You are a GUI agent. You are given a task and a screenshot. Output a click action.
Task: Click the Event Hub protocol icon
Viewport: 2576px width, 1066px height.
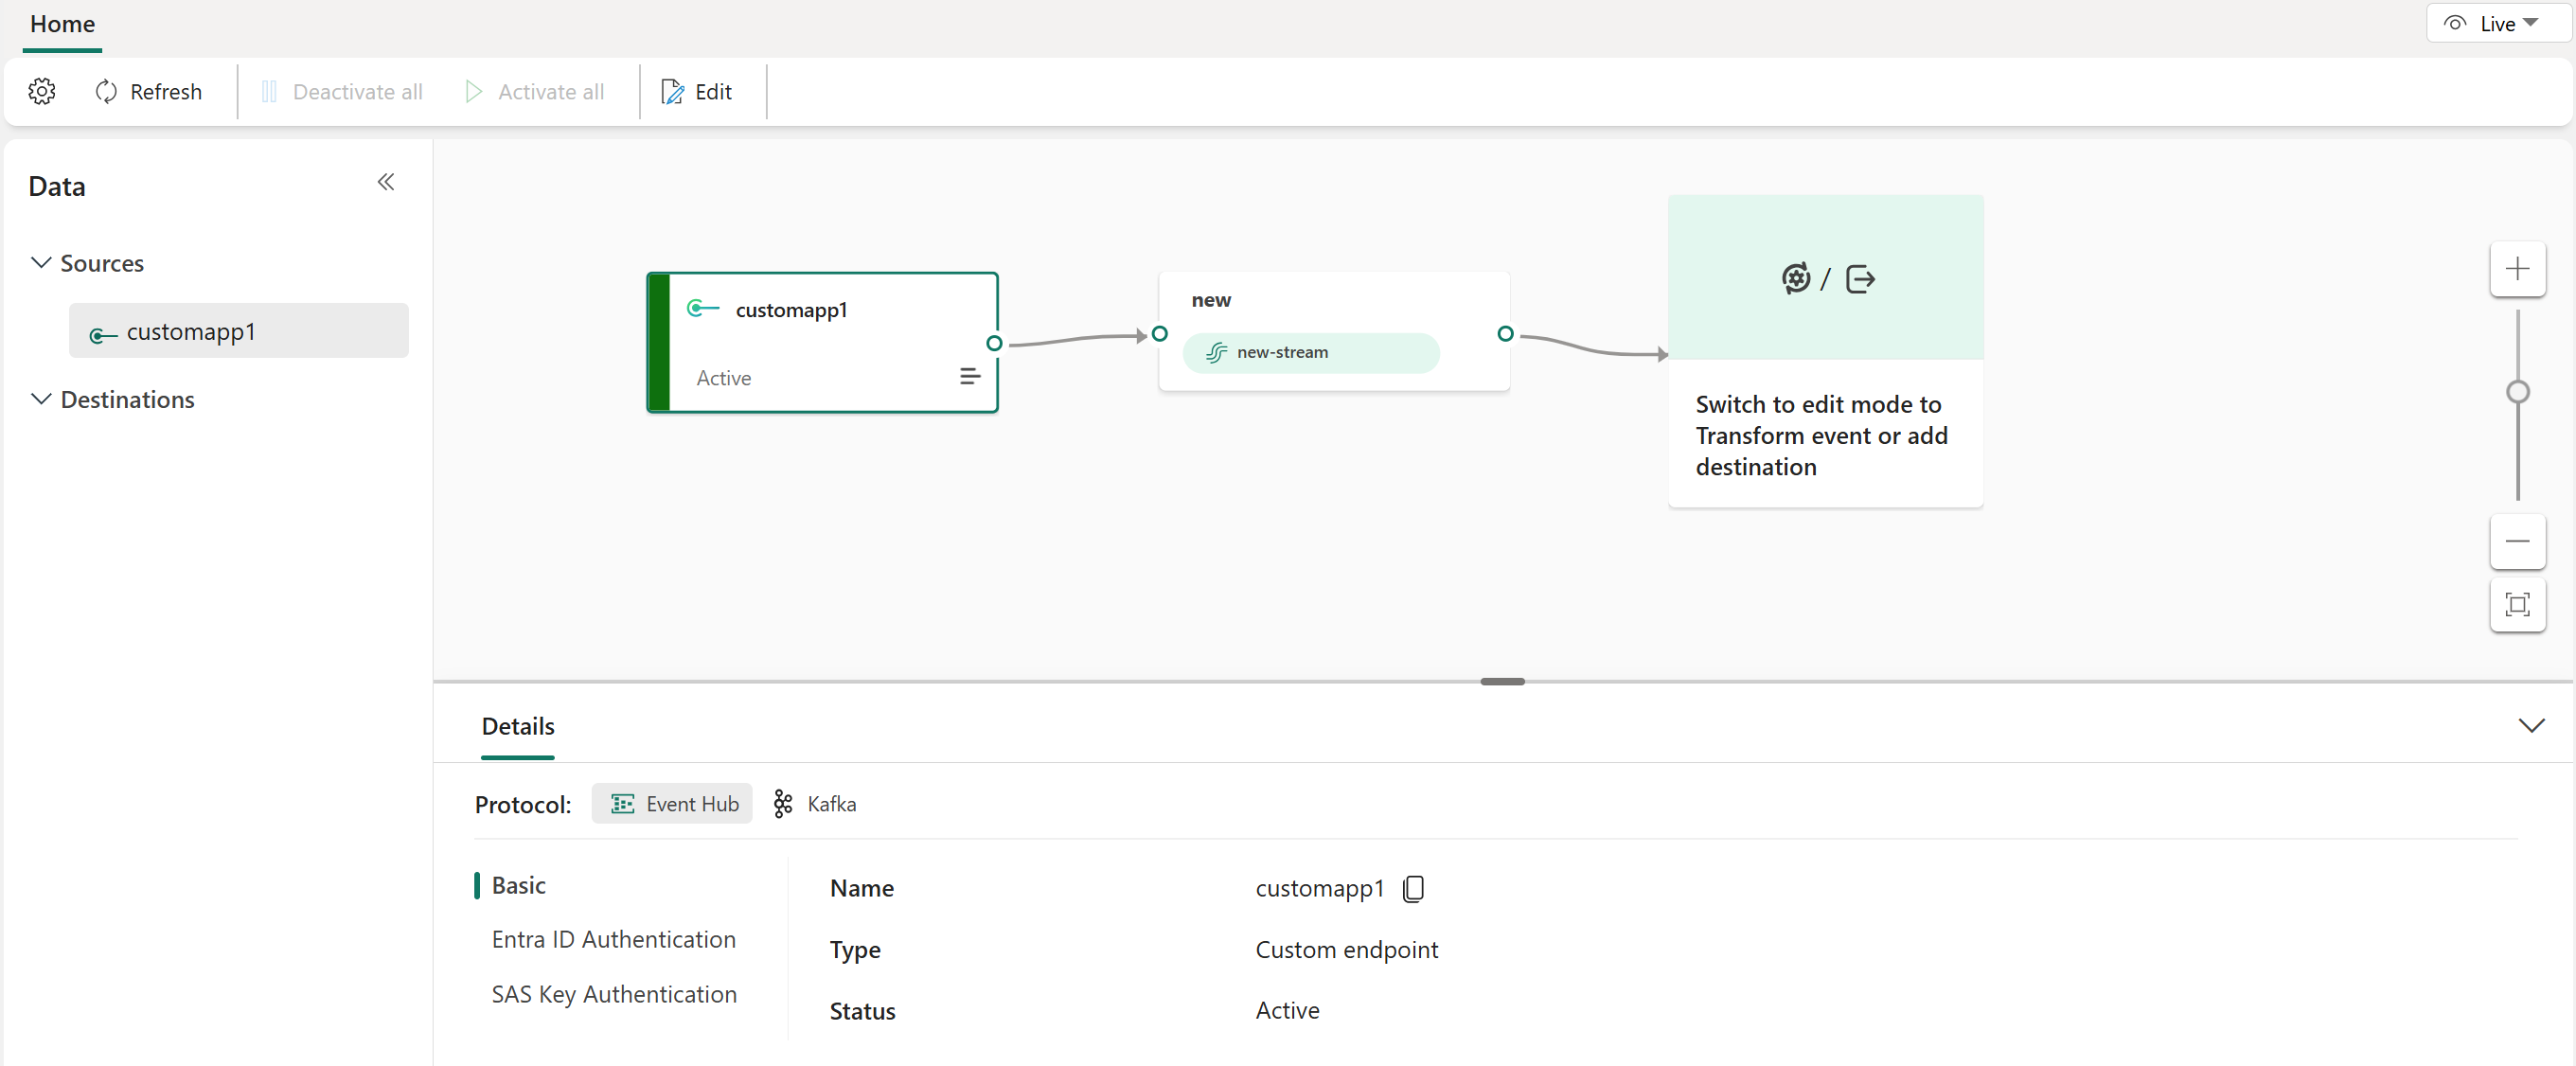coord(621,803)
